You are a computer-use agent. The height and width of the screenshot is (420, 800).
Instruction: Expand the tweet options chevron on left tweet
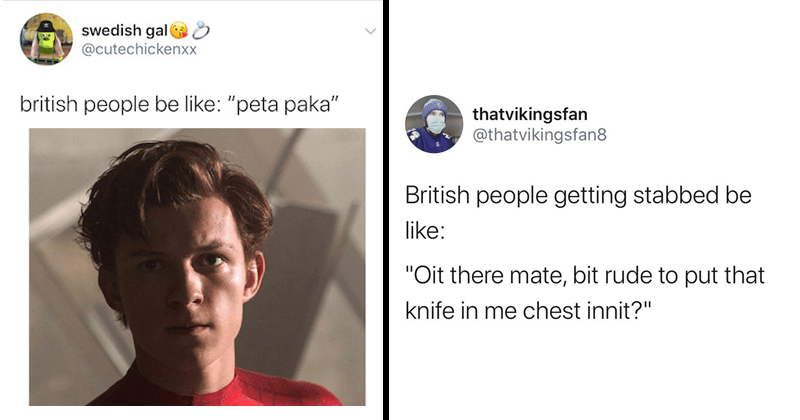371,31
